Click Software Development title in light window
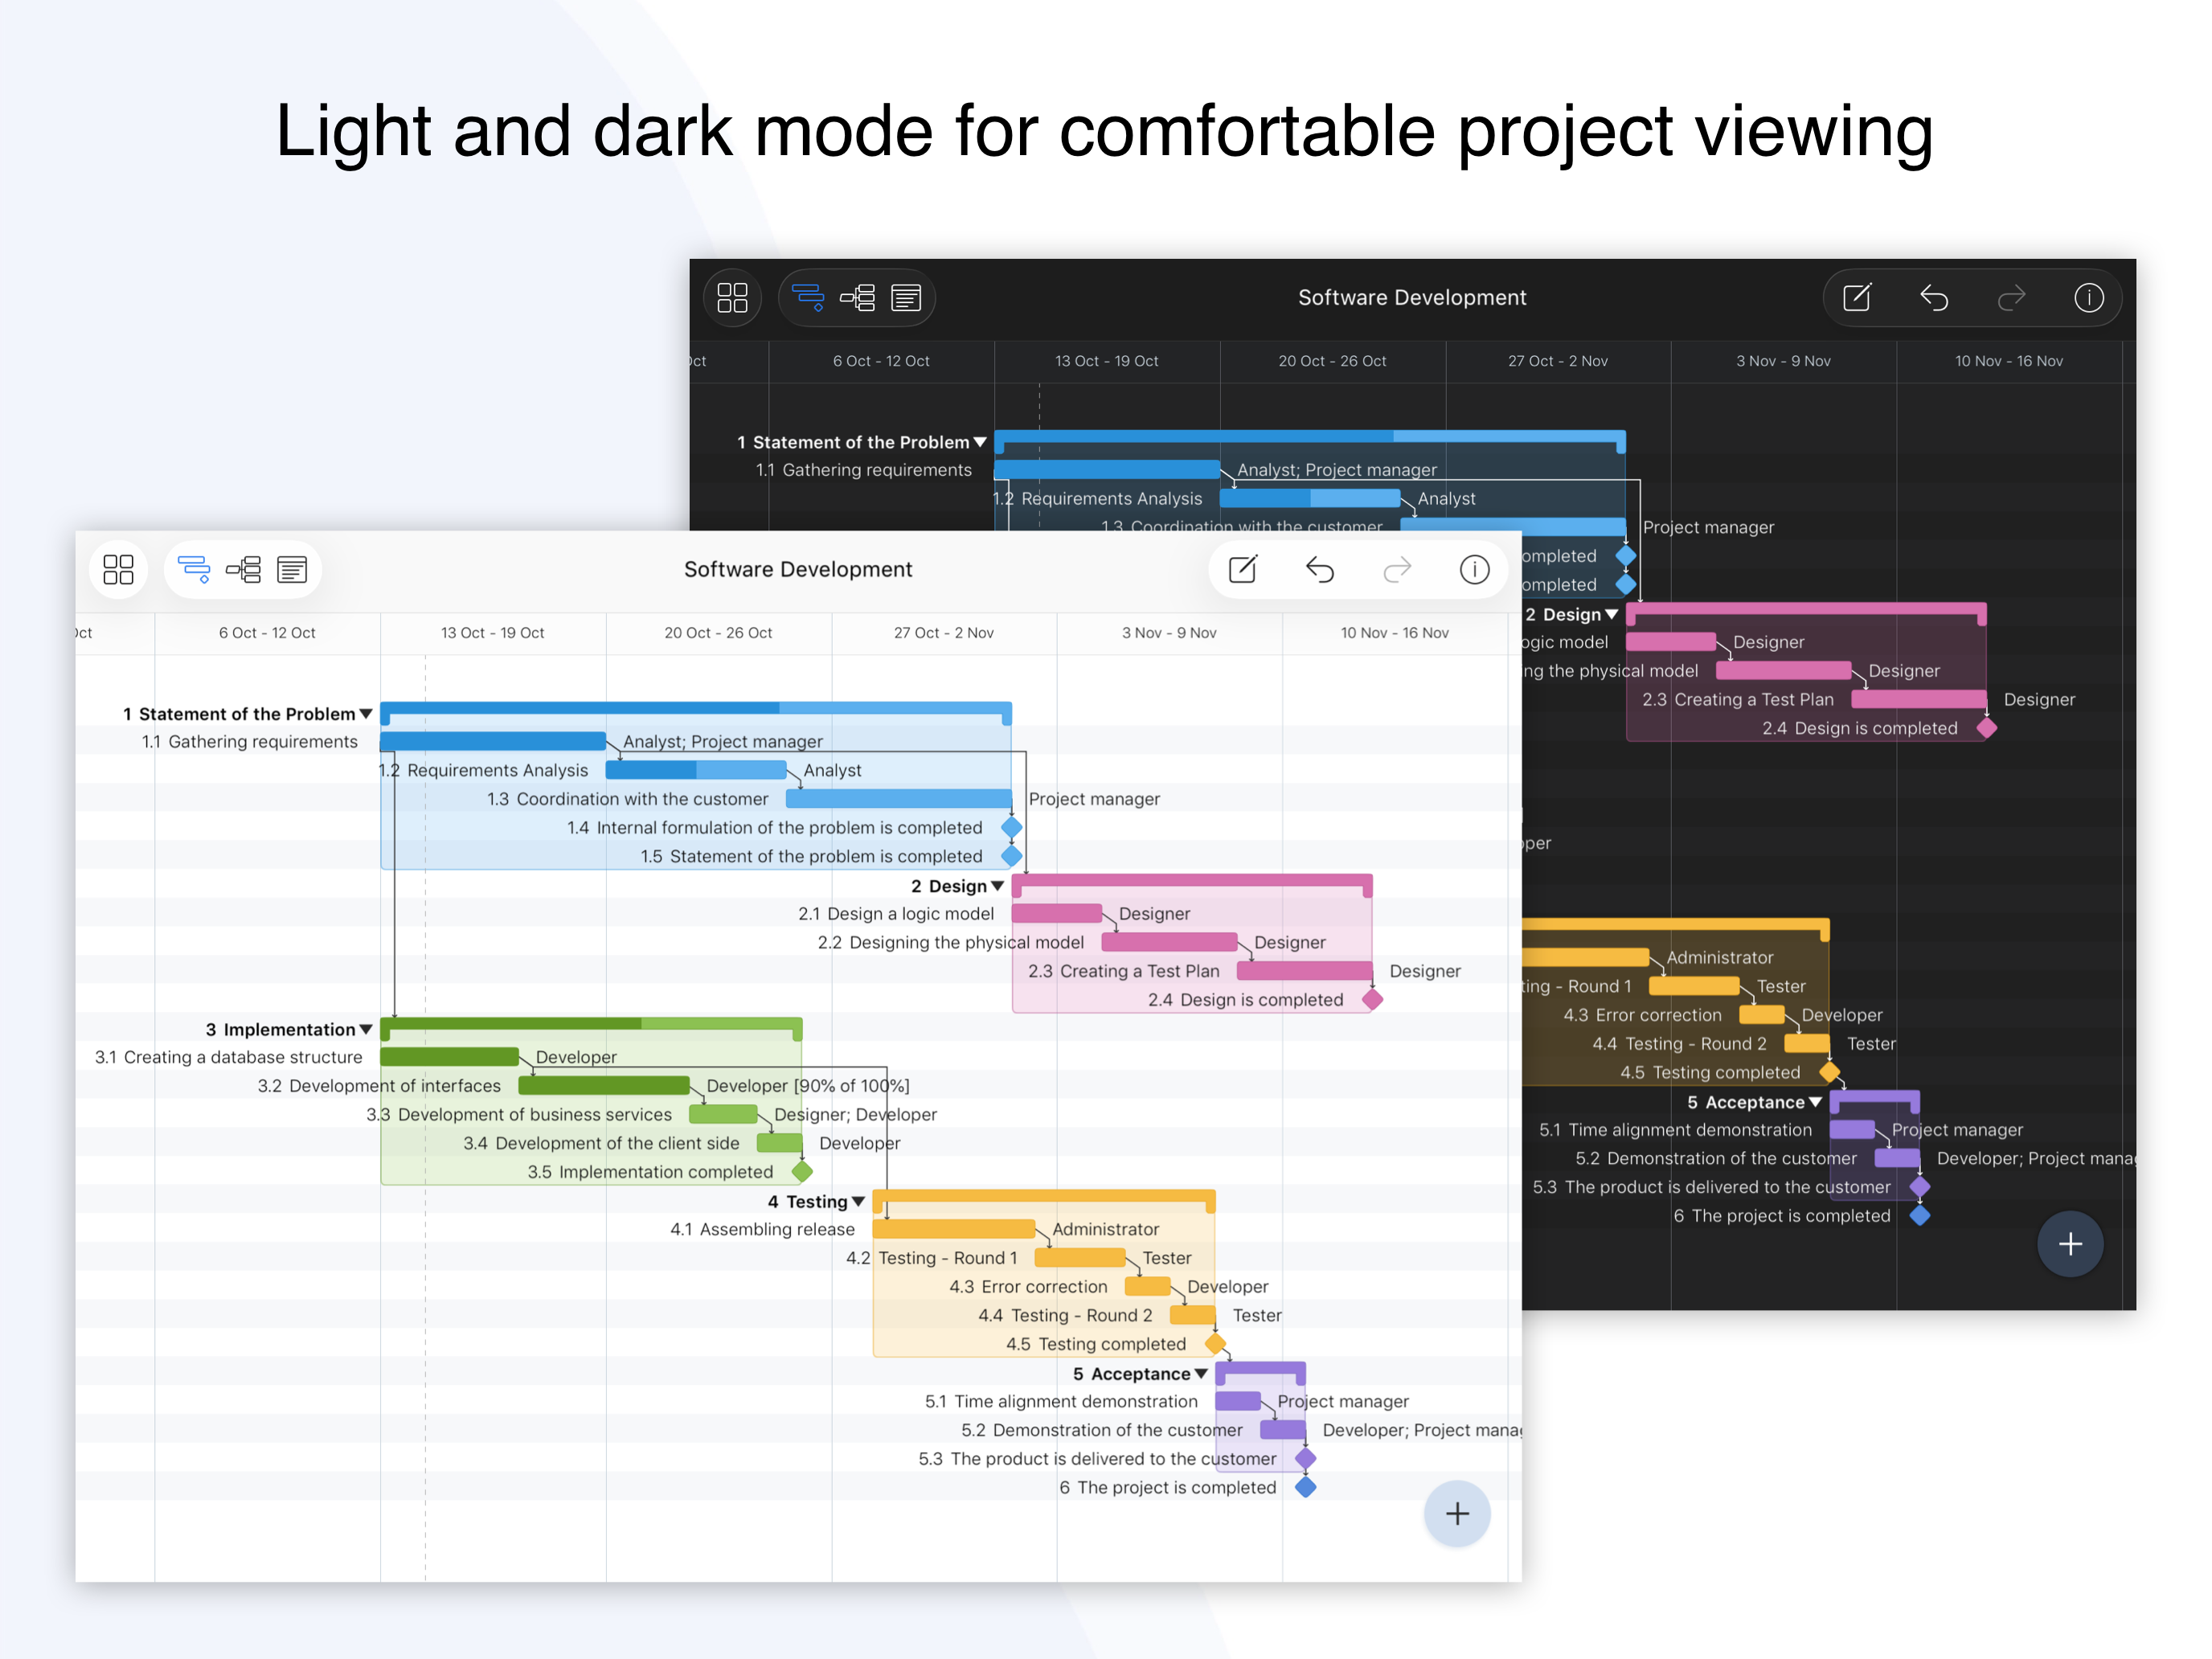Viewport: 2212px width, 1659px height. pyautogui.click(x=798, y=570)
